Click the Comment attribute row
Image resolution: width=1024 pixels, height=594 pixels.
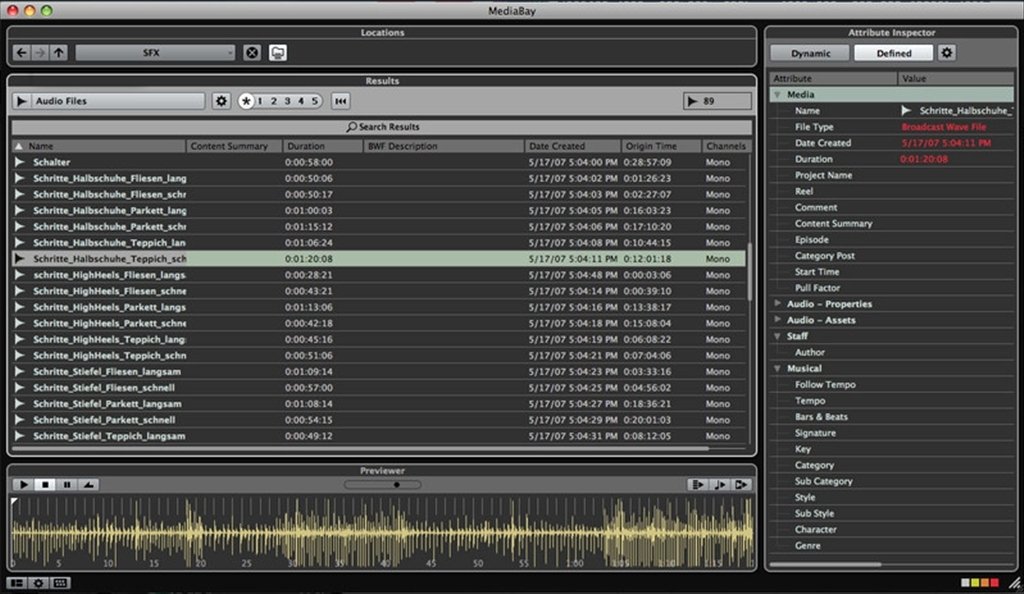pyautogui.click(x=891, y=208)
